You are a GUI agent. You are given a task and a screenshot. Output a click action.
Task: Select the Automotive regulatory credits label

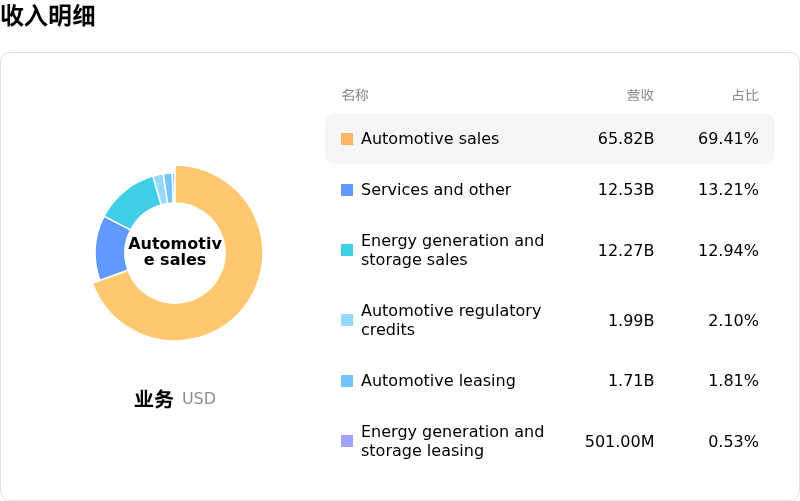(x=451, y=320)
